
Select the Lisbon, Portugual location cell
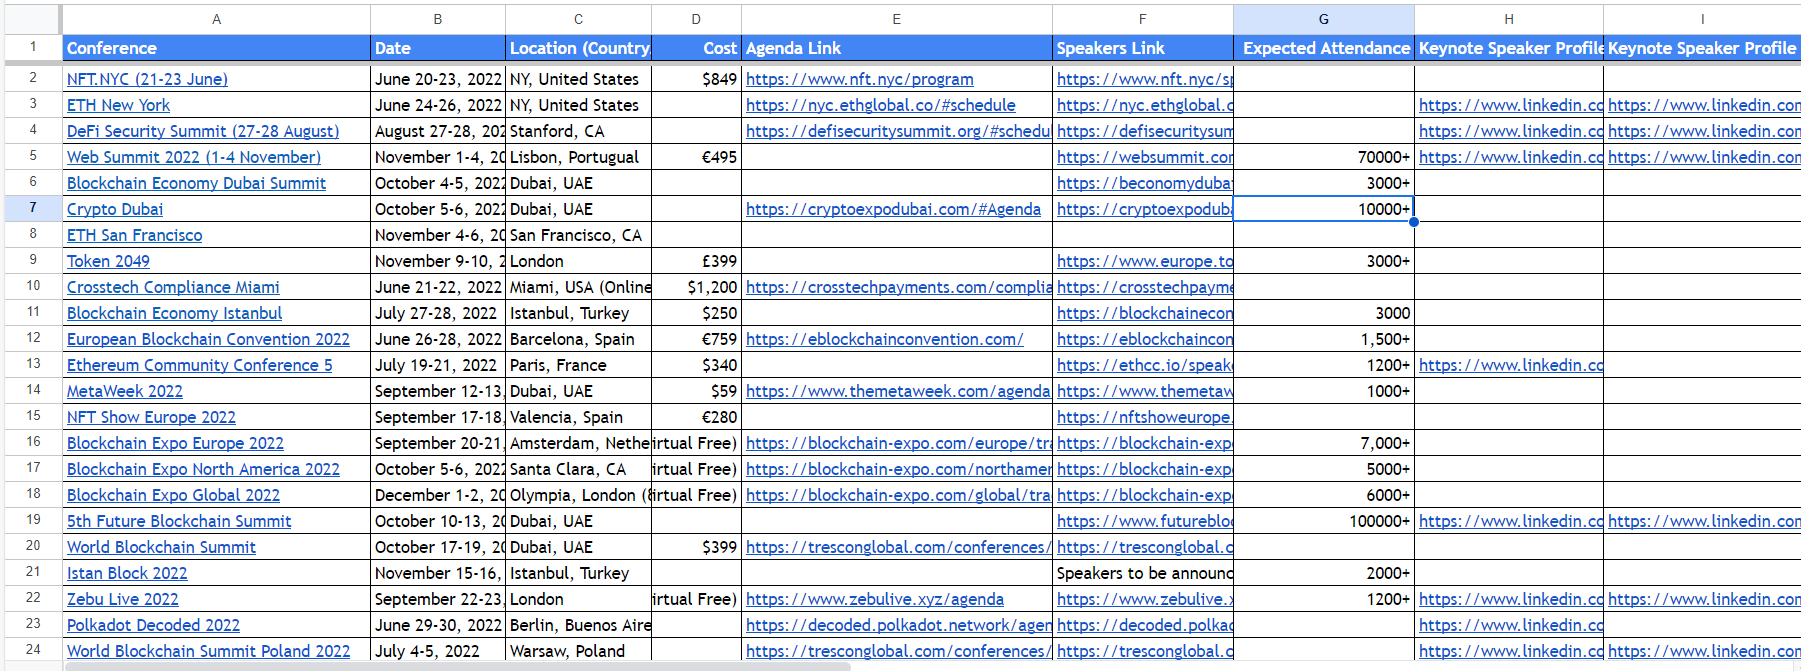click(578, 157)
